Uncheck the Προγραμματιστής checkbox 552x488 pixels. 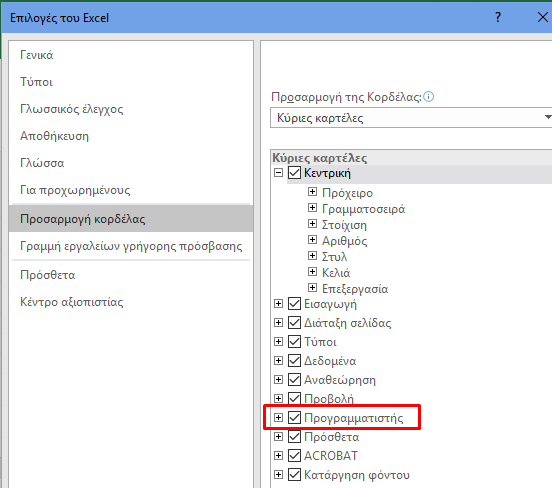294,418
